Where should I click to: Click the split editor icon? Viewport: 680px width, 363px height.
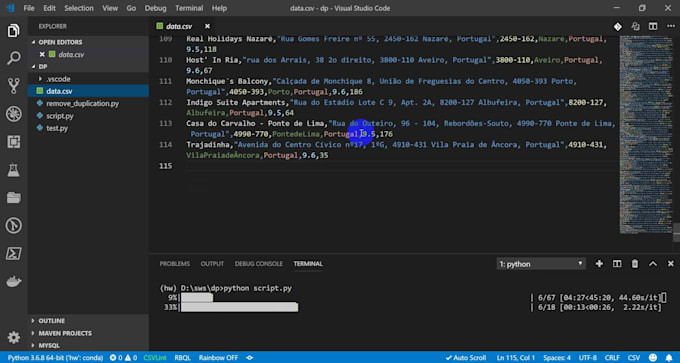pos(653,26)
